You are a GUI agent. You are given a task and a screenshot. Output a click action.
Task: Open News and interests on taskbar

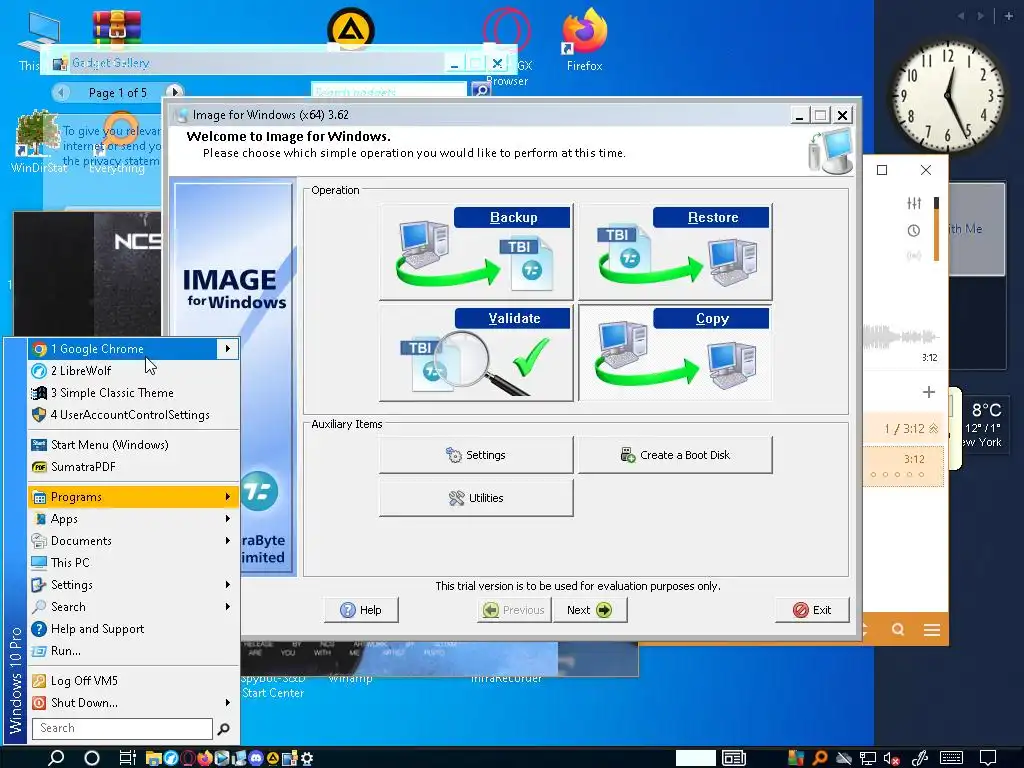coord(734,758)
